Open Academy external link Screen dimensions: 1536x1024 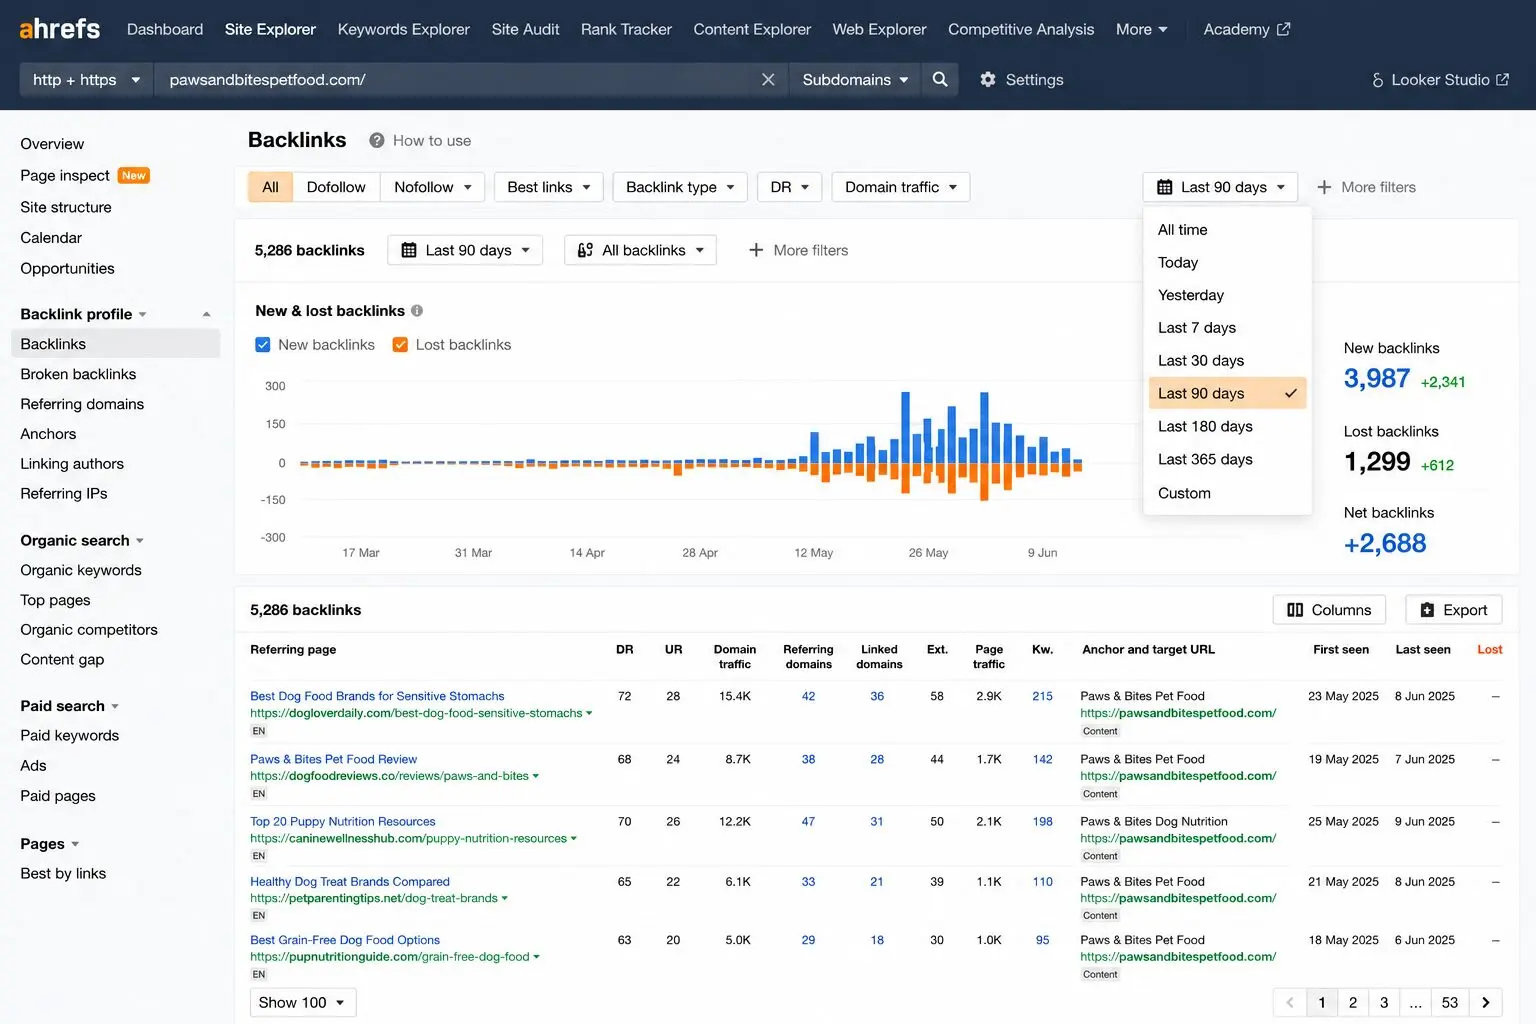pyautogui.click(x=1247, y=29)
